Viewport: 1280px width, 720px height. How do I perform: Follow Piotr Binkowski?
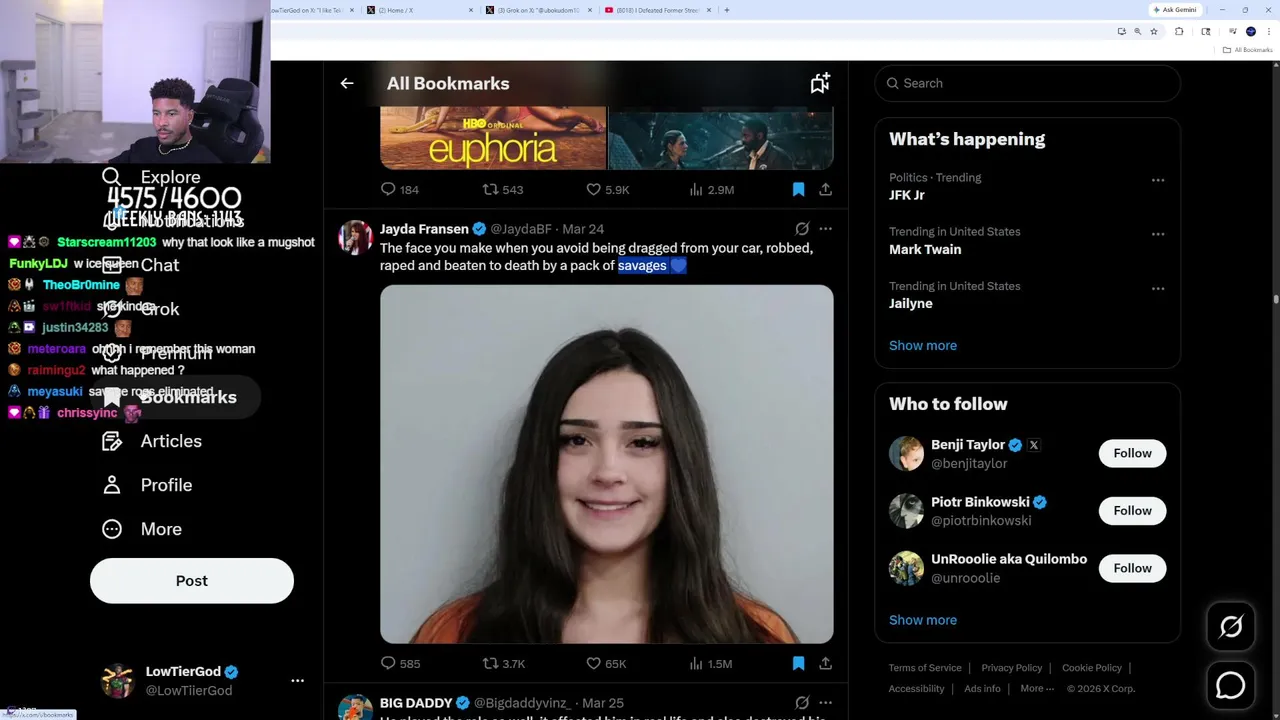pos(1132,511)
